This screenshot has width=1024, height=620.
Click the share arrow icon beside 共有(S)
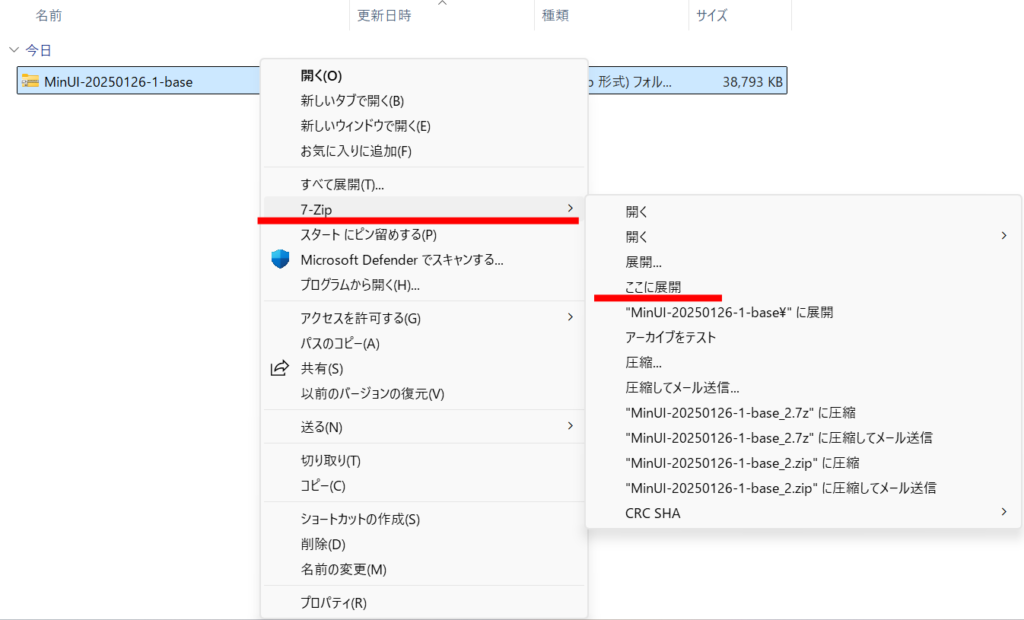(280, 368)
